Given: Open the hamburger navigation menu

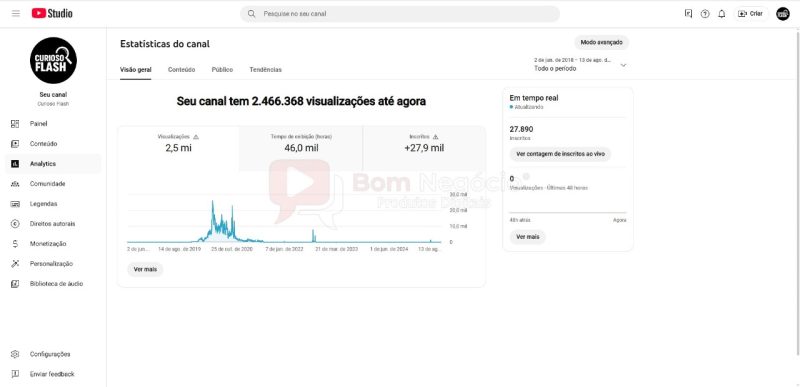Looking at the screenshot, I should pyautogui.click(x=16, y=14).
